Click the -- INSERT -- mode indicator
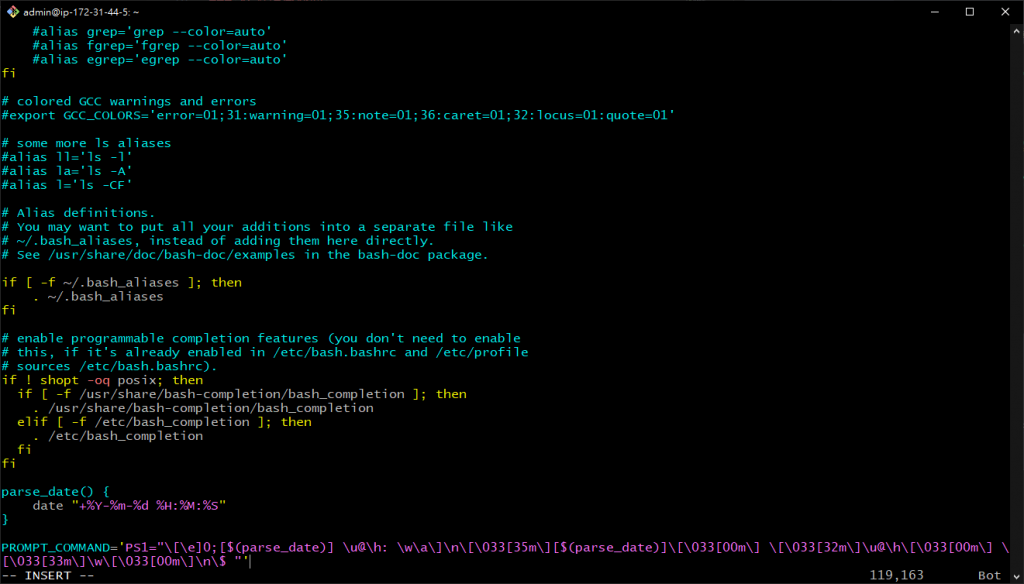This screenshot has width=1024, height=584. point(48,576)
